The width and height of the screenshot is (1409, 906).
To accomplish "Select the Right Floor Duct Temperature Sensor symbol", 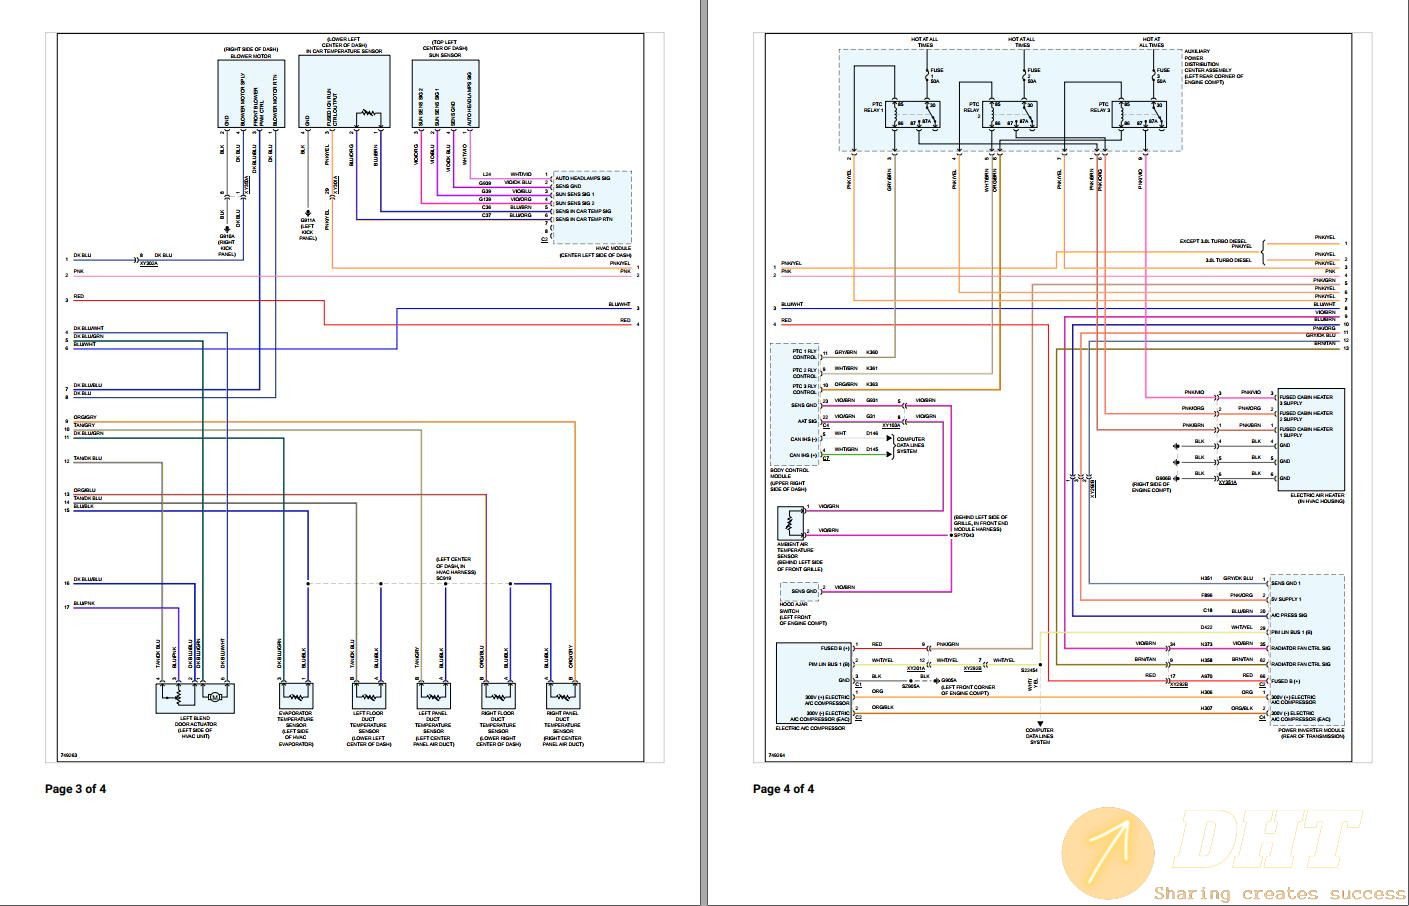I will tap(498, 696).
